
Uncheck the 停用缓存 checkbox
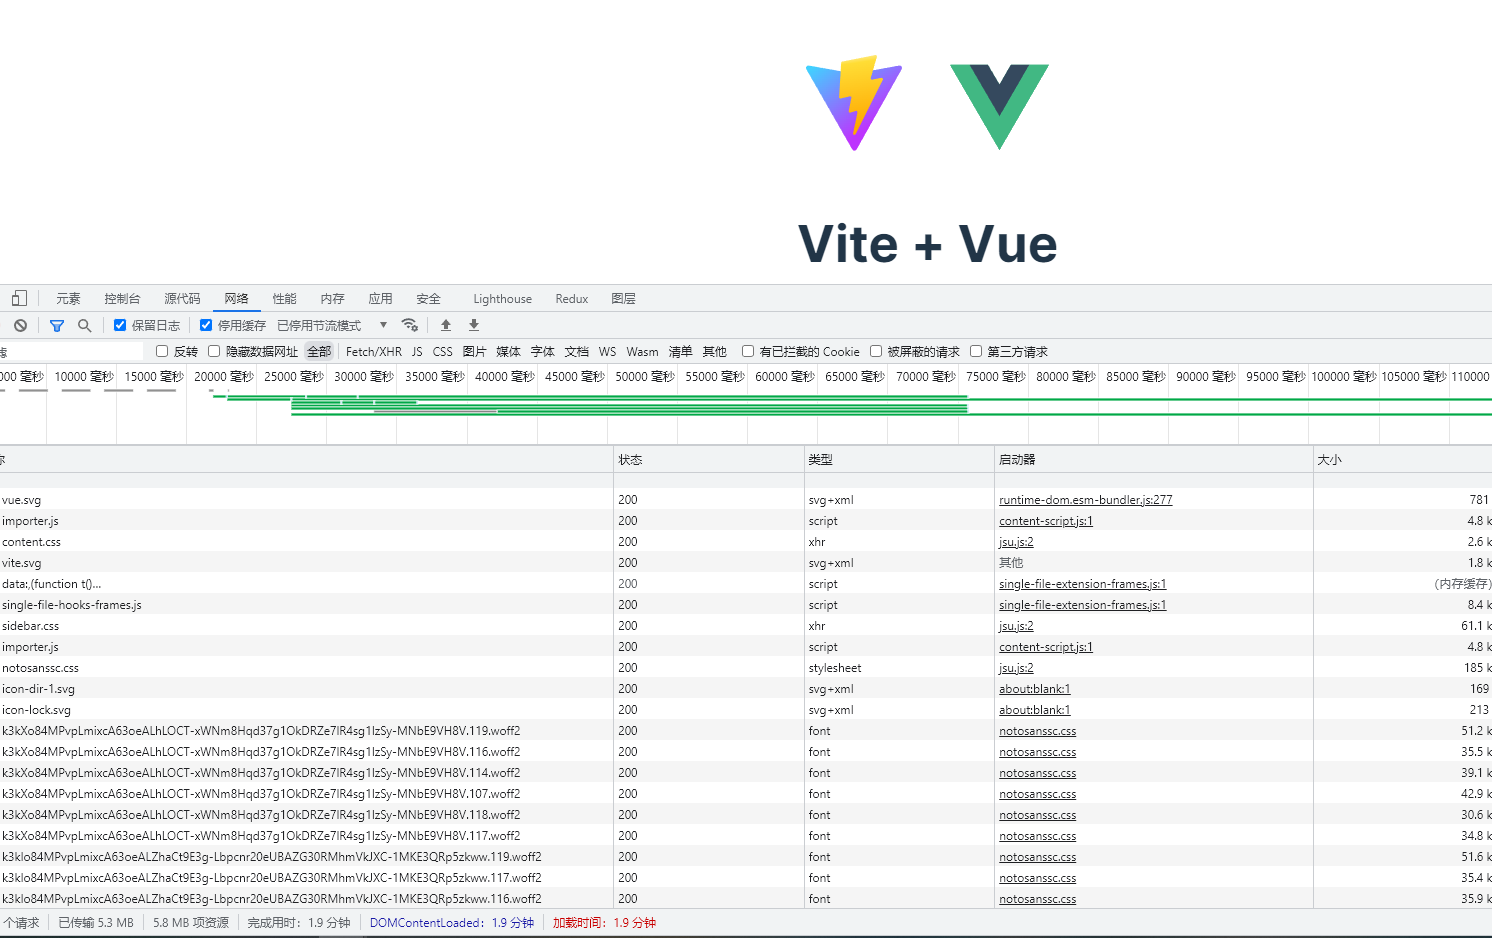(x=206, y=325)
